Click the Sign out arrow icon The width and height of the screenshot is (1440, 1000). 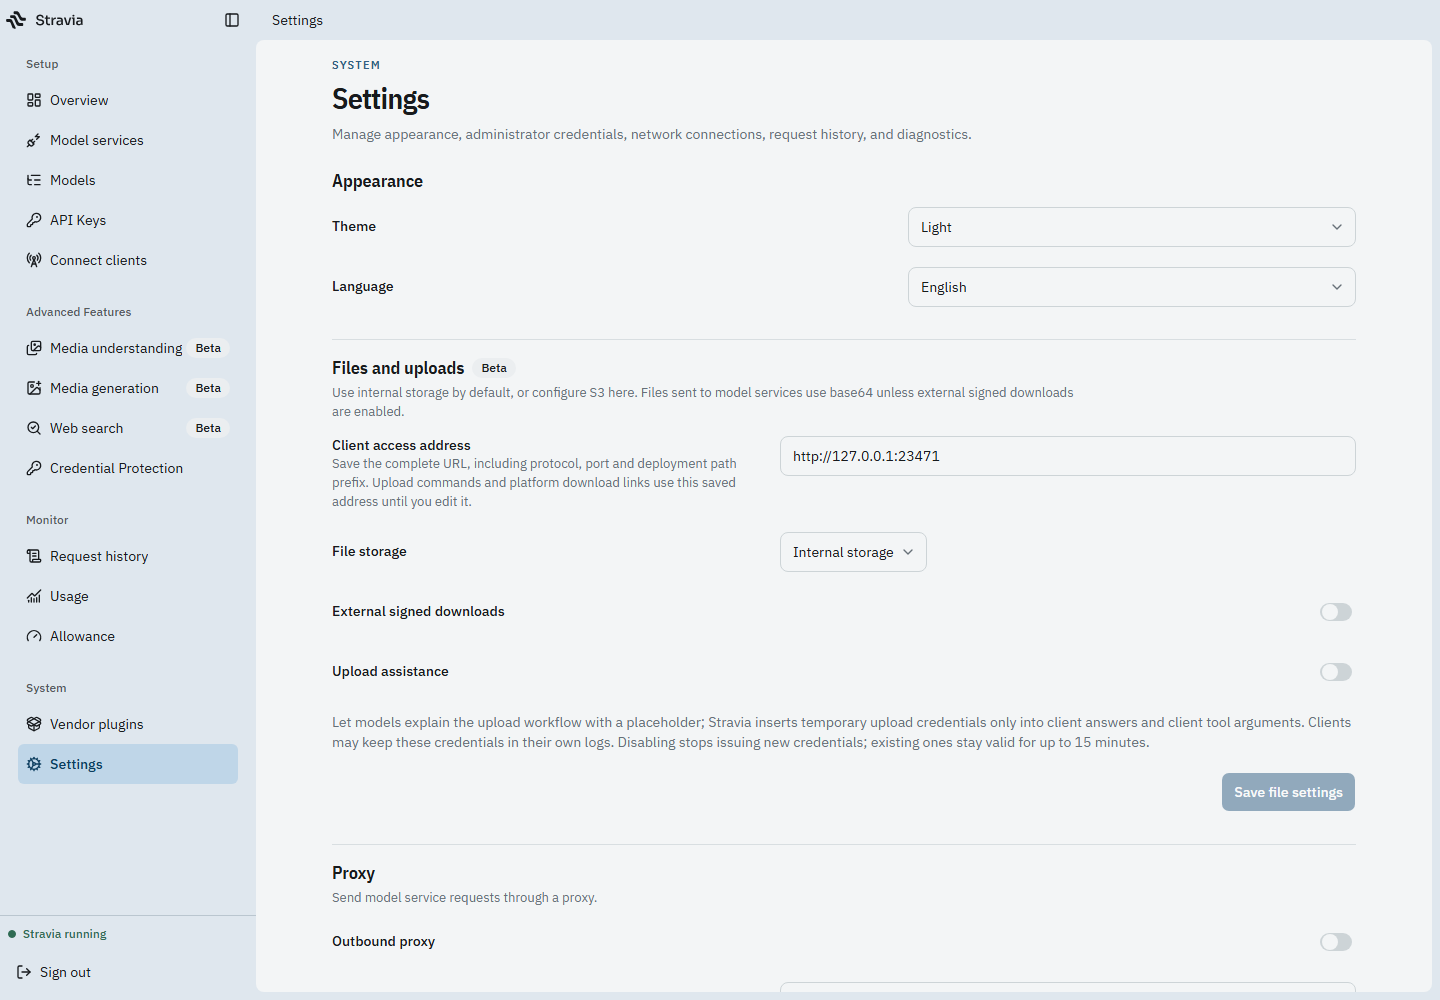24,972
